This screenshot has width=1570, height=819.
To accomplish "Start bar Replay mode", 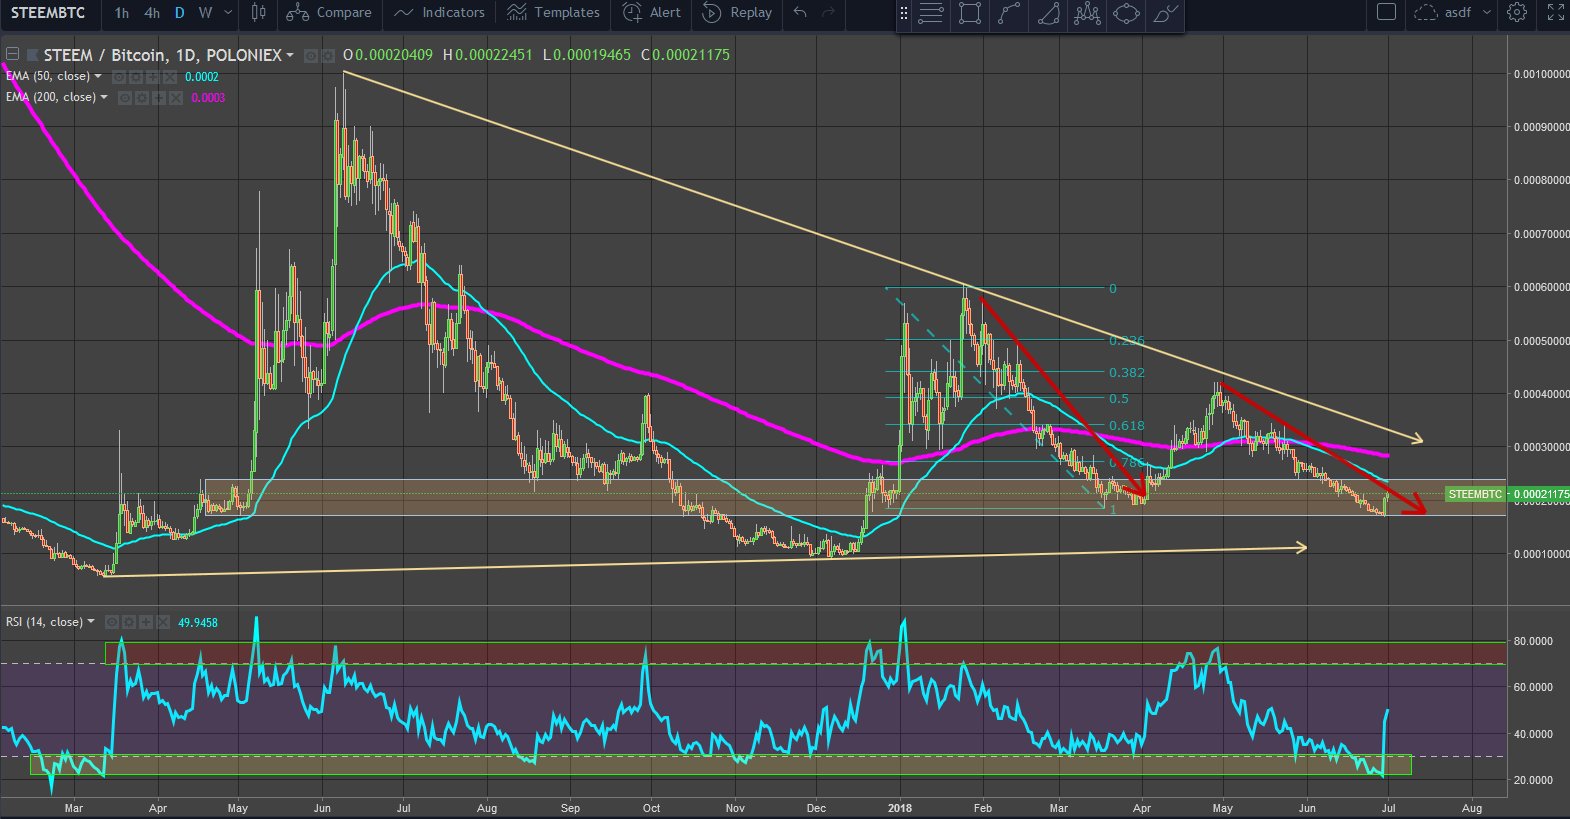I will tap(737, 13).
